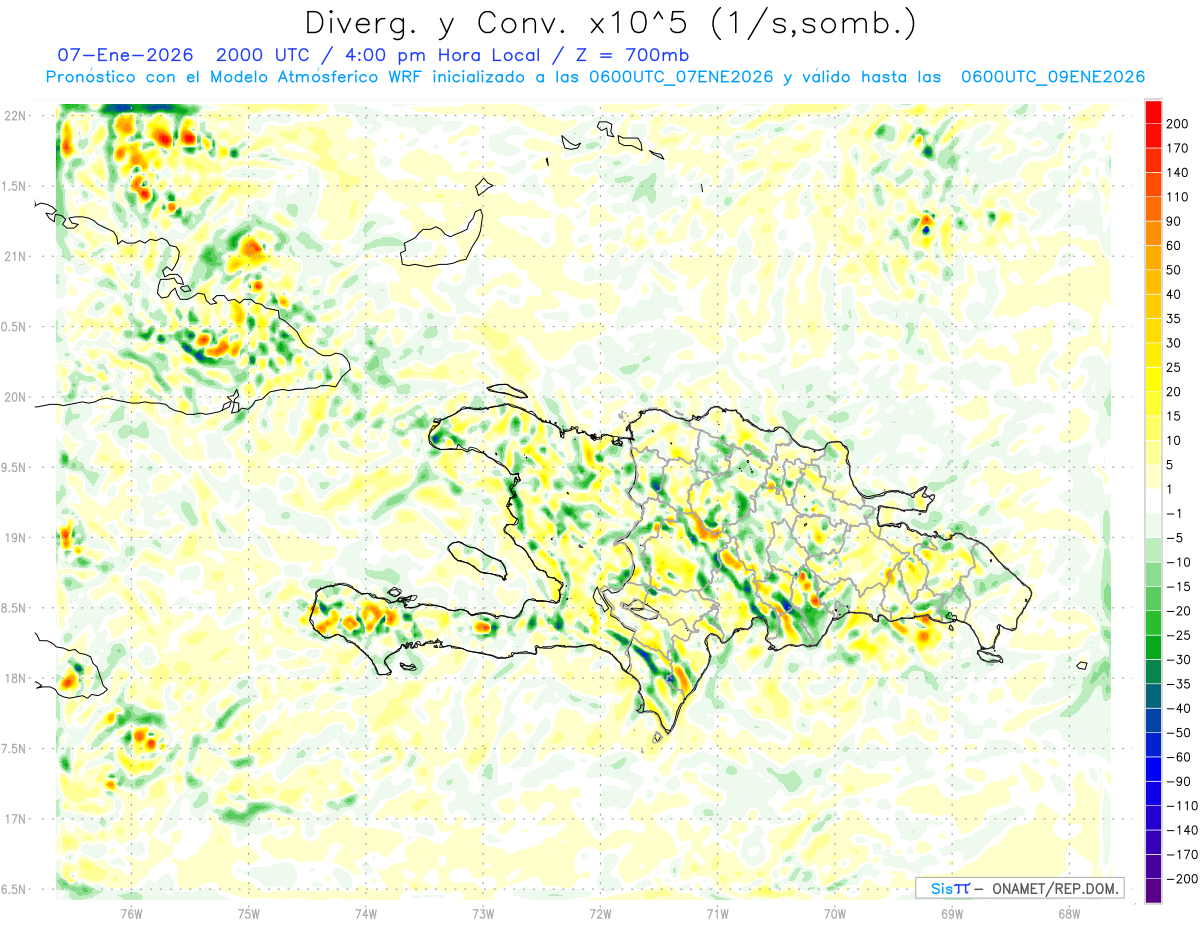1200x927 pixels.
Task: Click the colorbar value '140' in the red range
Action: [1179, 172]
